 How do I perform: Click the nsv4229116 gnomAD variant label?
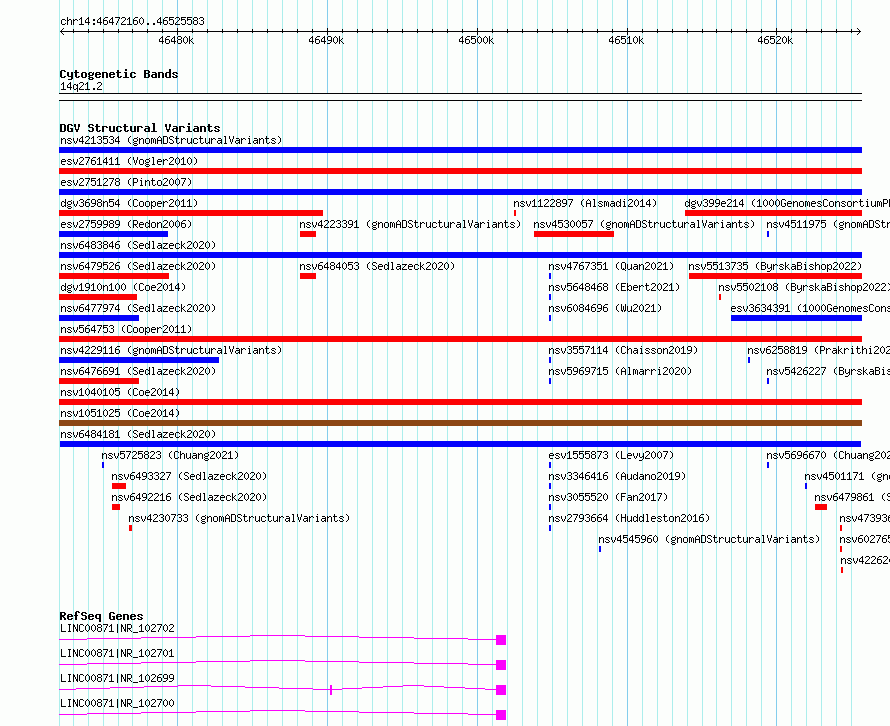[x=171, y=350]
